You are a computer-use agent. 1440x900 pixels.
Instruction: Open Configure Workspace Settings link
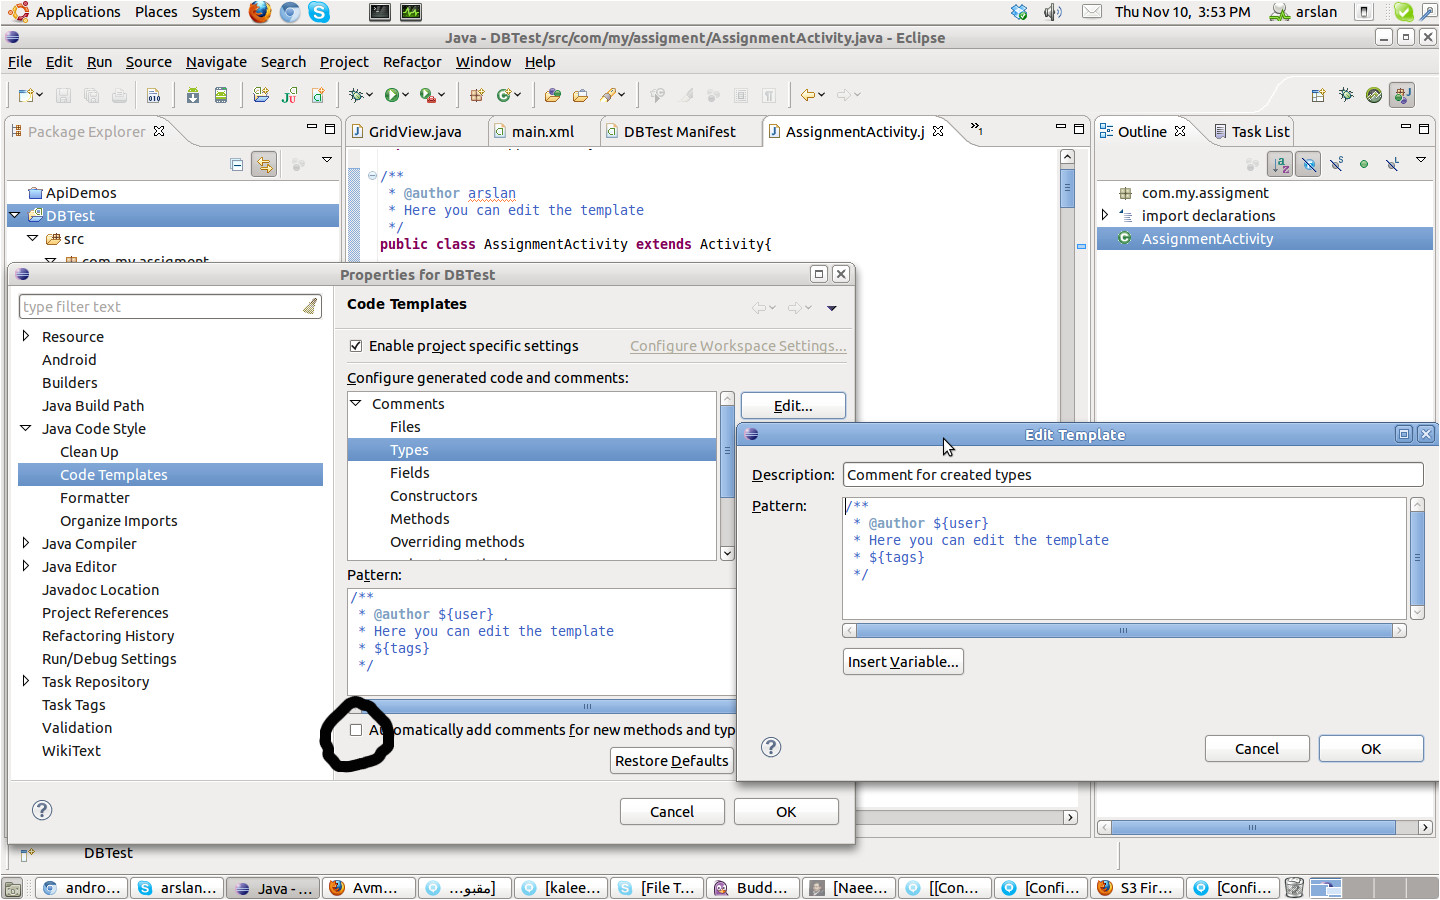coord(738,346)
